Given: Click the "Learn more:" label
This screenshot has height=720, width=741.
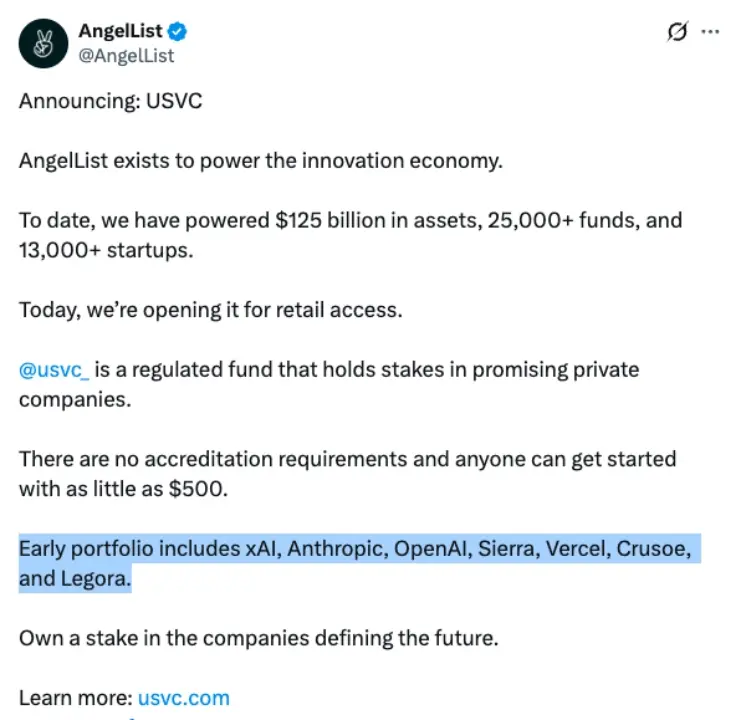Looking at the screenshot, I should pos(74,697).
